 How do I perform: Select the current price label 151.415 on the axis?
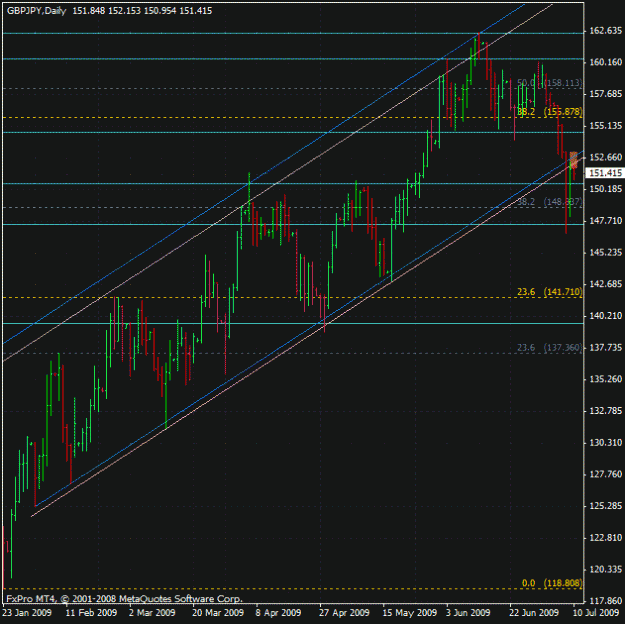coord(605,173)
